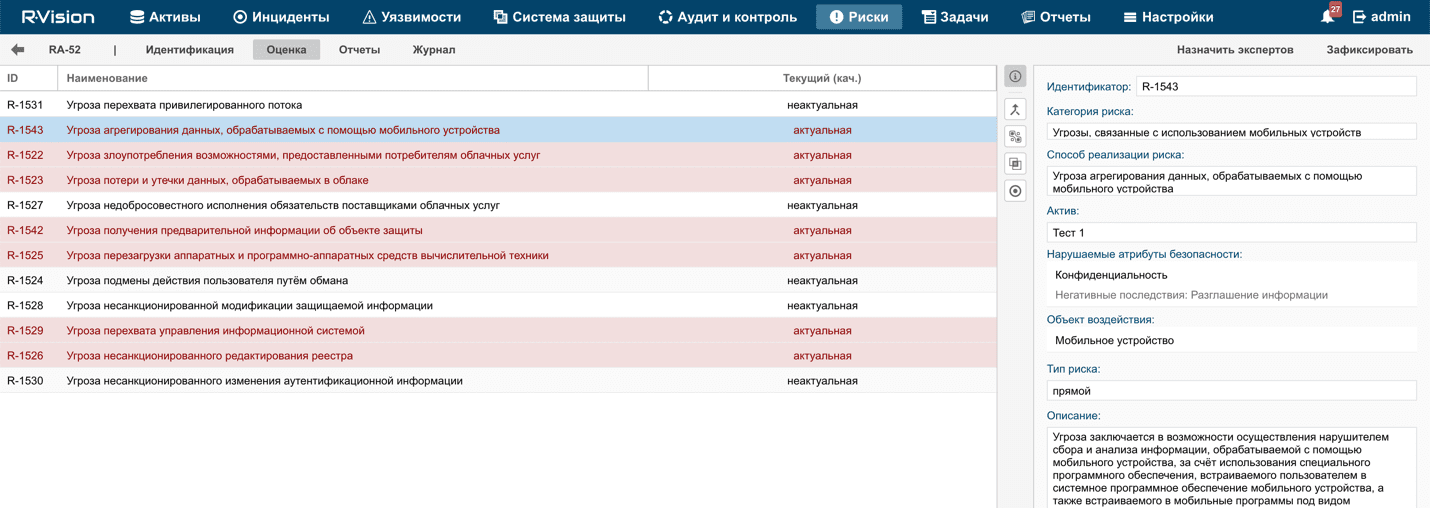
Task: Click the merge arrows side panel icon
Action: pyautogui.click(x=1015, y=110)
